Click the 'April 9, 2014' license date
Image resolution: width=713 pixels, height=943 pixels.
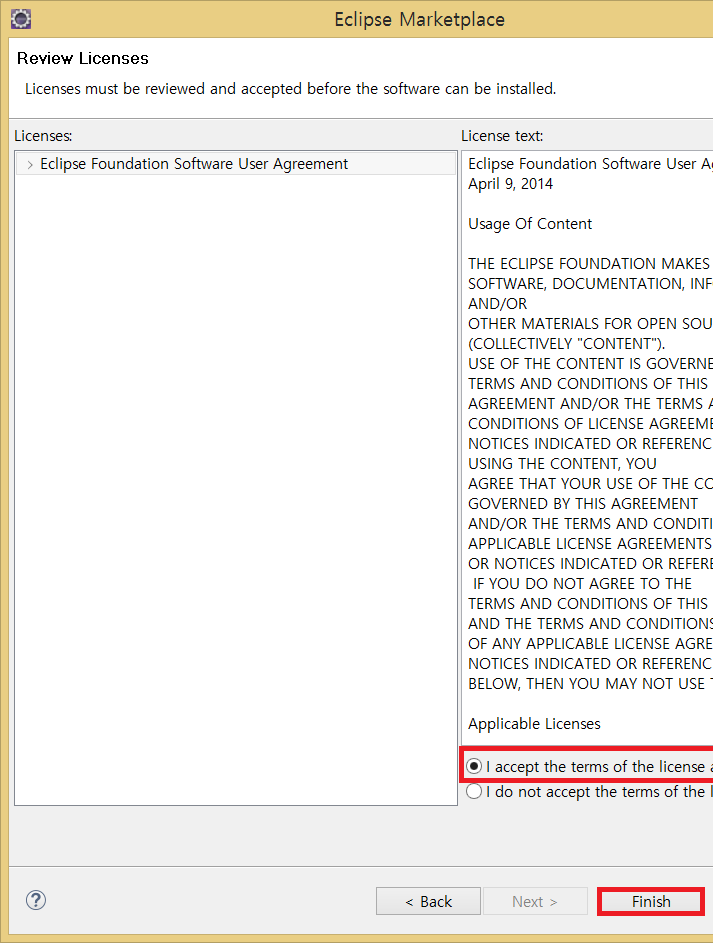point(510,184)
